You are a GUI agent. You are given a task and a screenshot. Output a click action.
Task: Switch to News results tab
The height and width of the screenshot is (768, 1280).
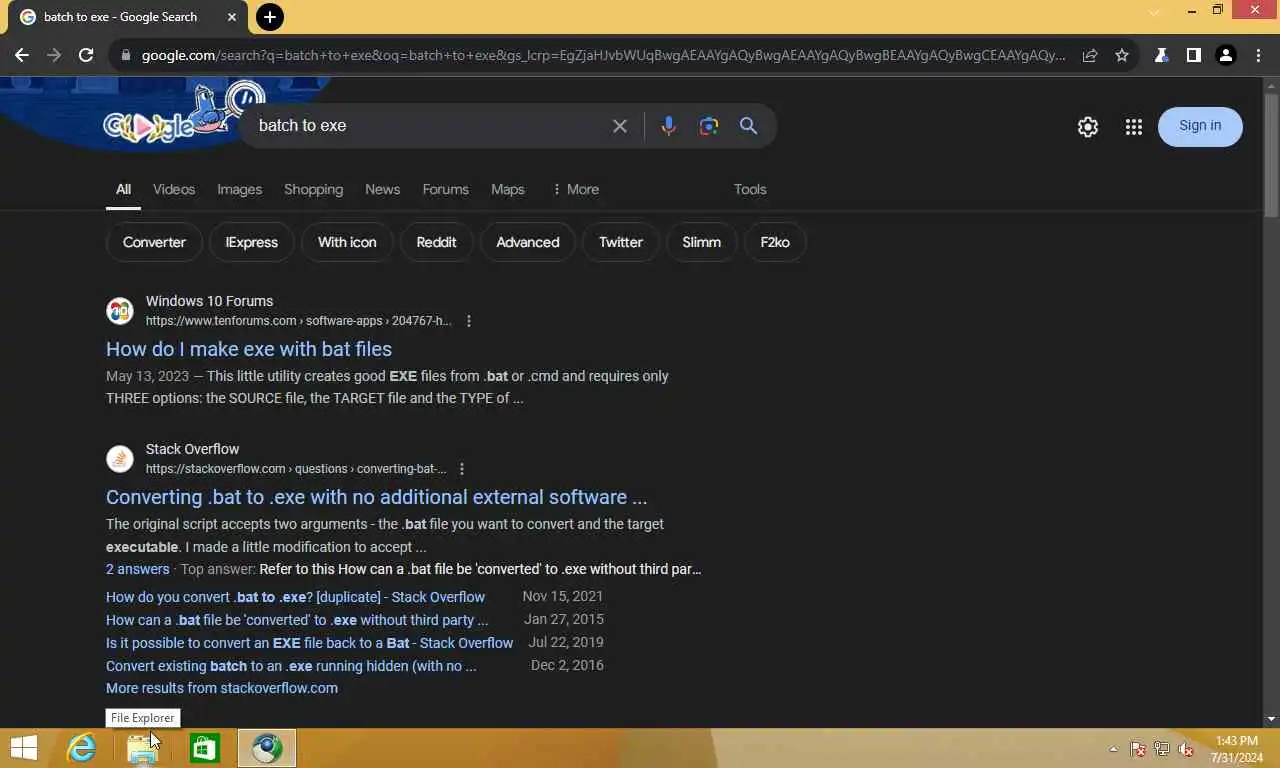tap(382, 189)
